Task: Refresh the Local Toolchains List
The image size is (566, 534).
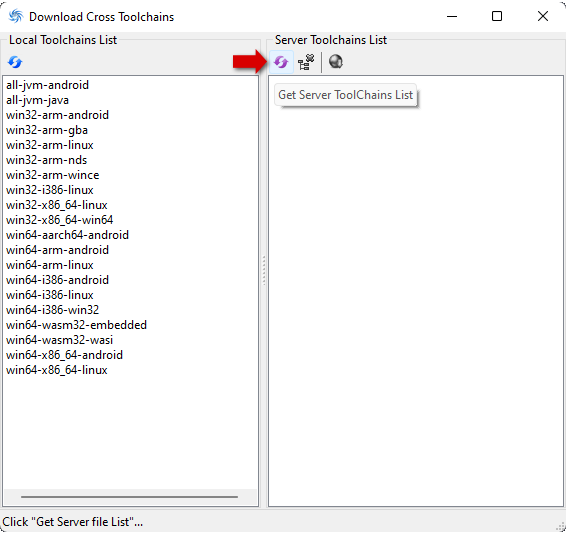Action: [15, 62]
